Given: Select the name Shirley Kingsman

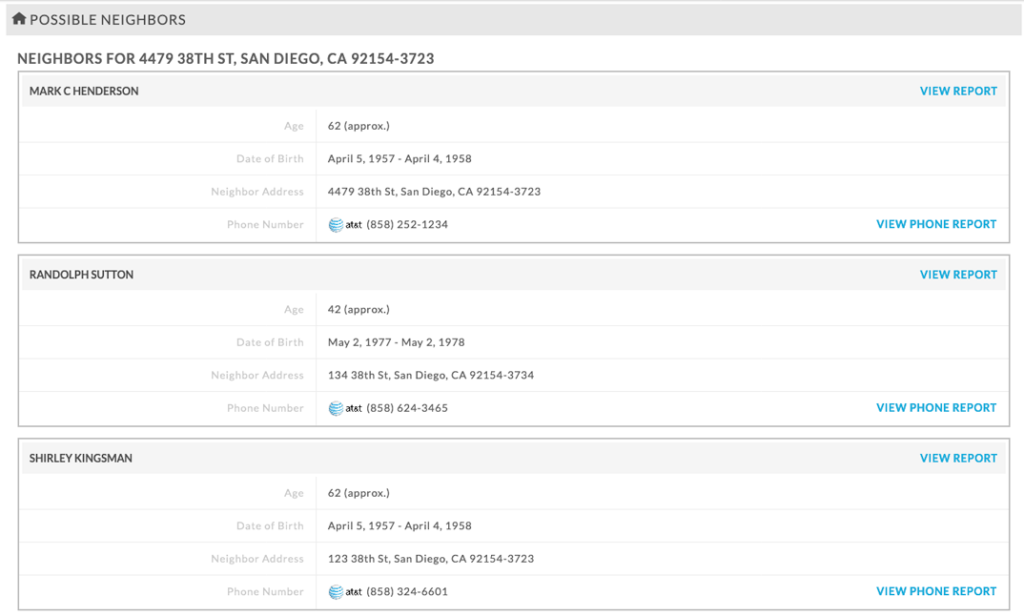Looking at the screenshot, I should pos(80,459).
